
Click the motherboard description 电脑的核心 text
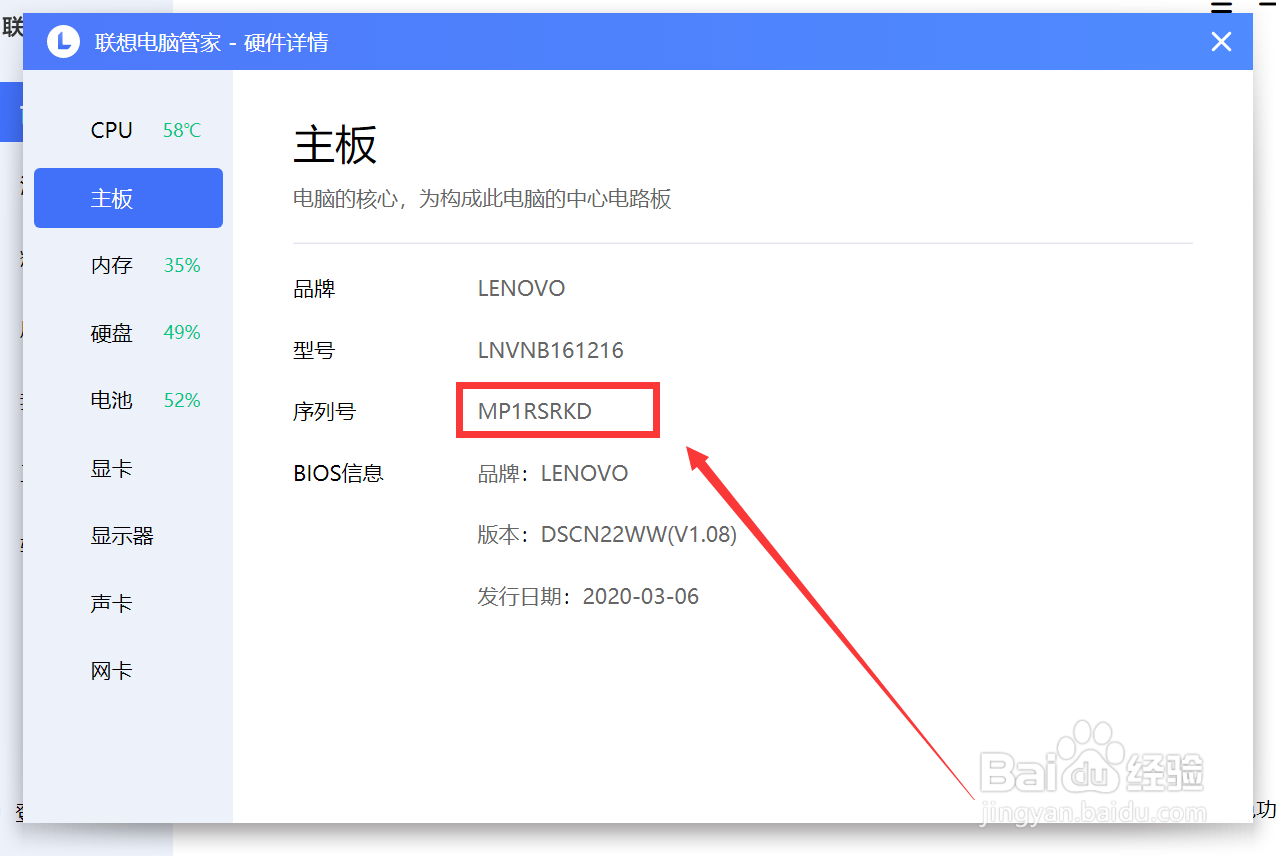[x=482, y=198]
